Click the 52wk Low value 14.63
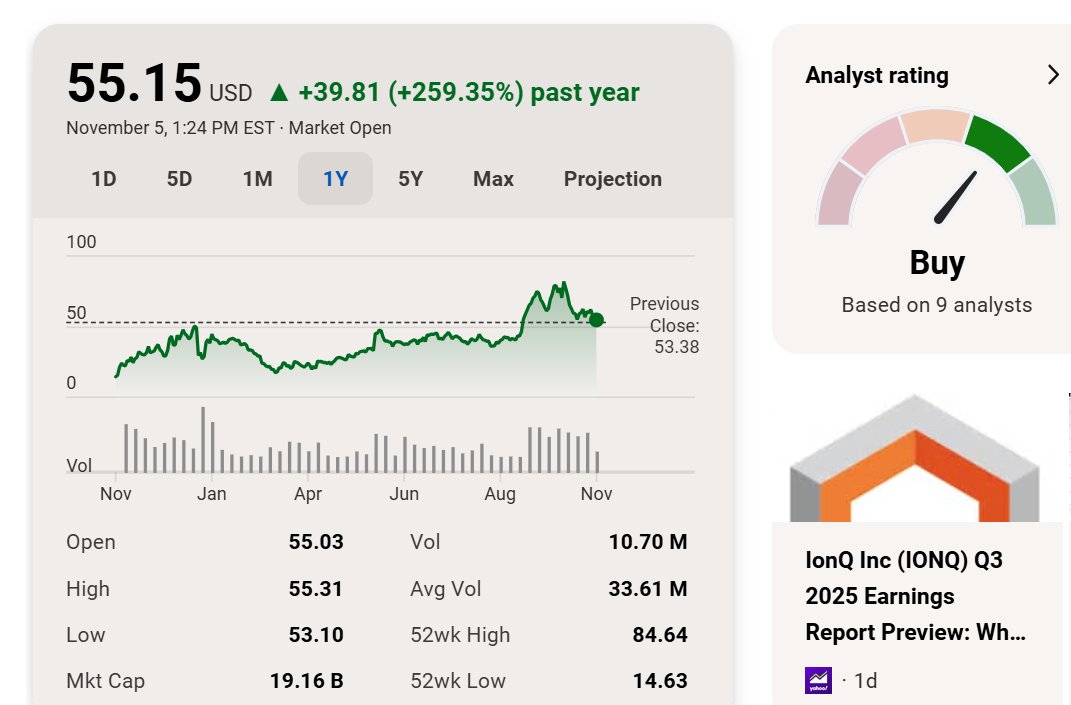 (660, 680)
